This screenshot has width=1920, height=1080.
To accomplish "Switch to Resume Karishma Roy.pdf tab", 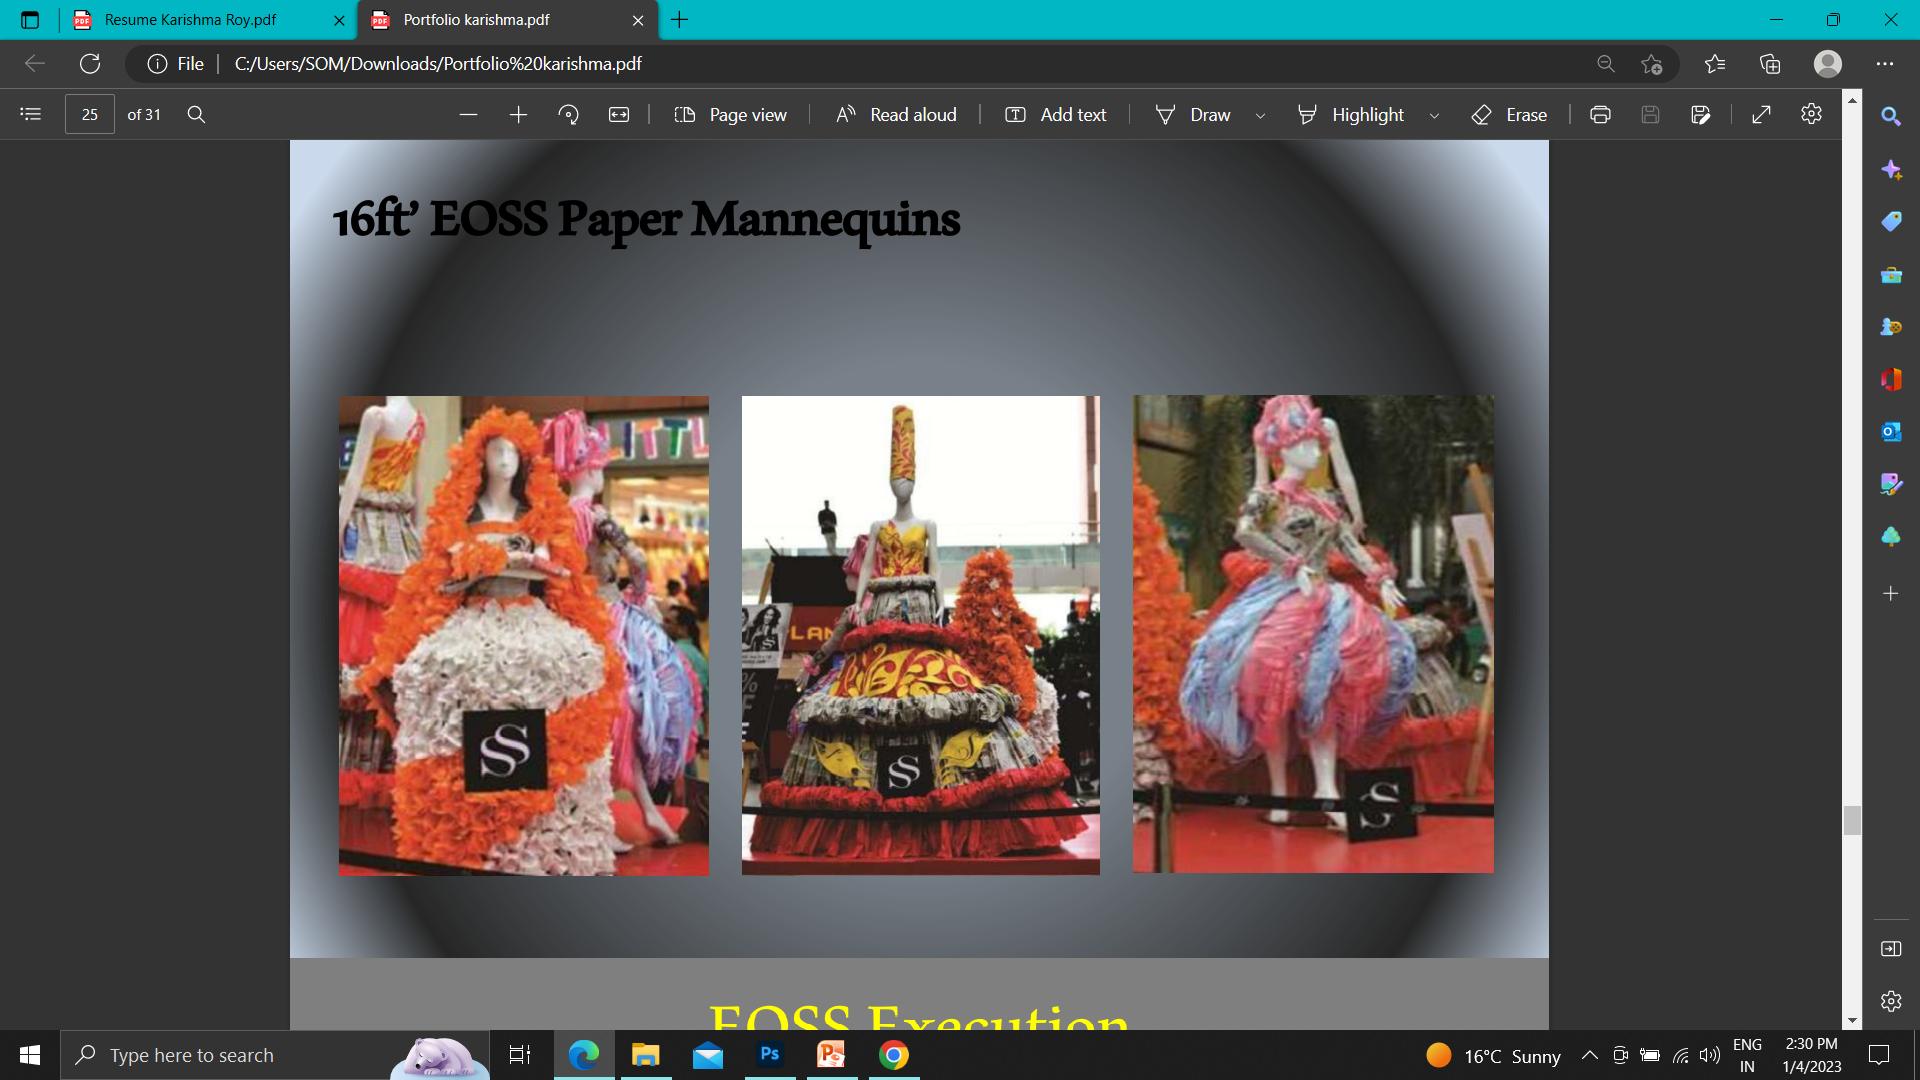I will pos(190,20).
